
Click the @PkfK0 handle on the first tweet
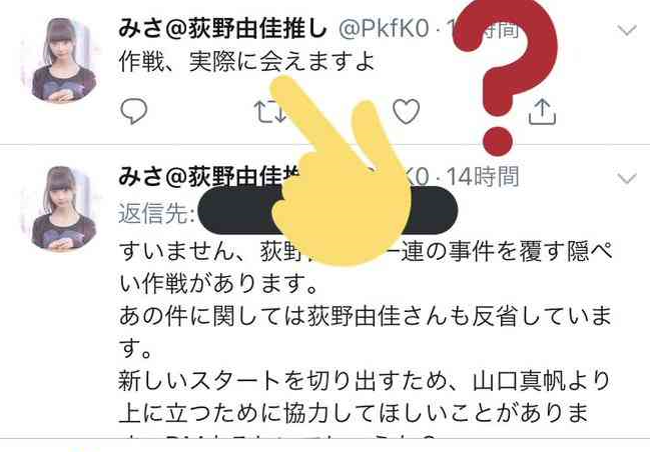pos(383,29)
